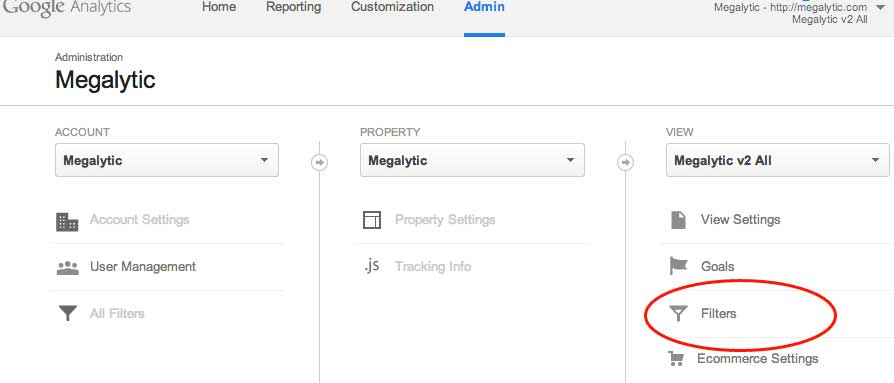Switch to the Reporting tab
894x383 pixels.
(x=294, y=7)
